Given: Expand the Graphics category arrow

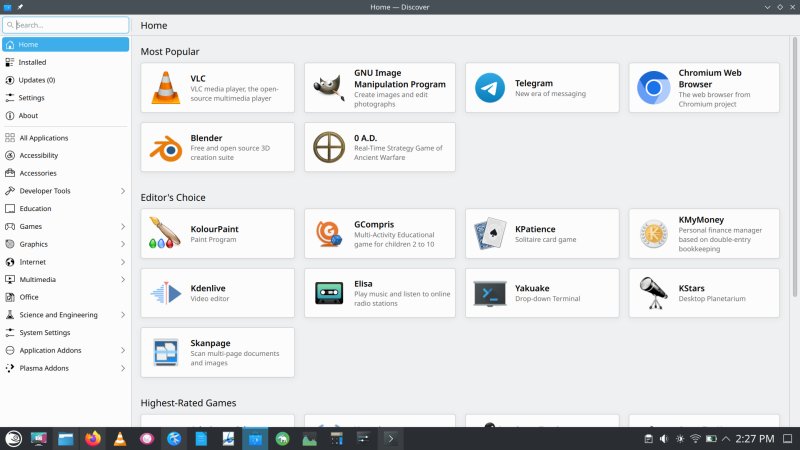Looking at the screenshot, I should click(x=123, y=244).
